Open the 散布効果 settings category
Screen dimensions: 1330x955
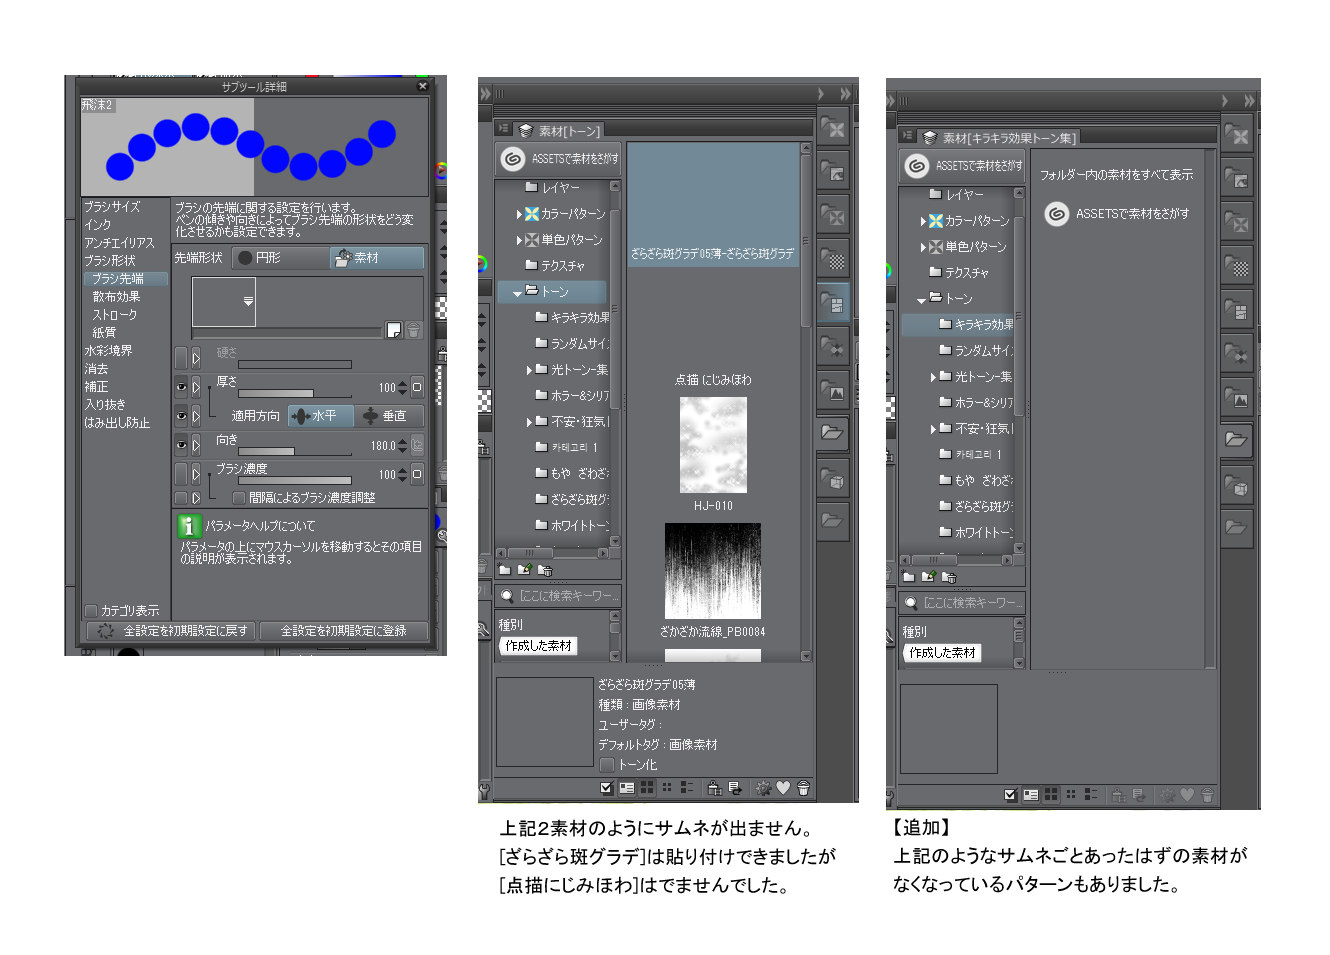[116, 296]
